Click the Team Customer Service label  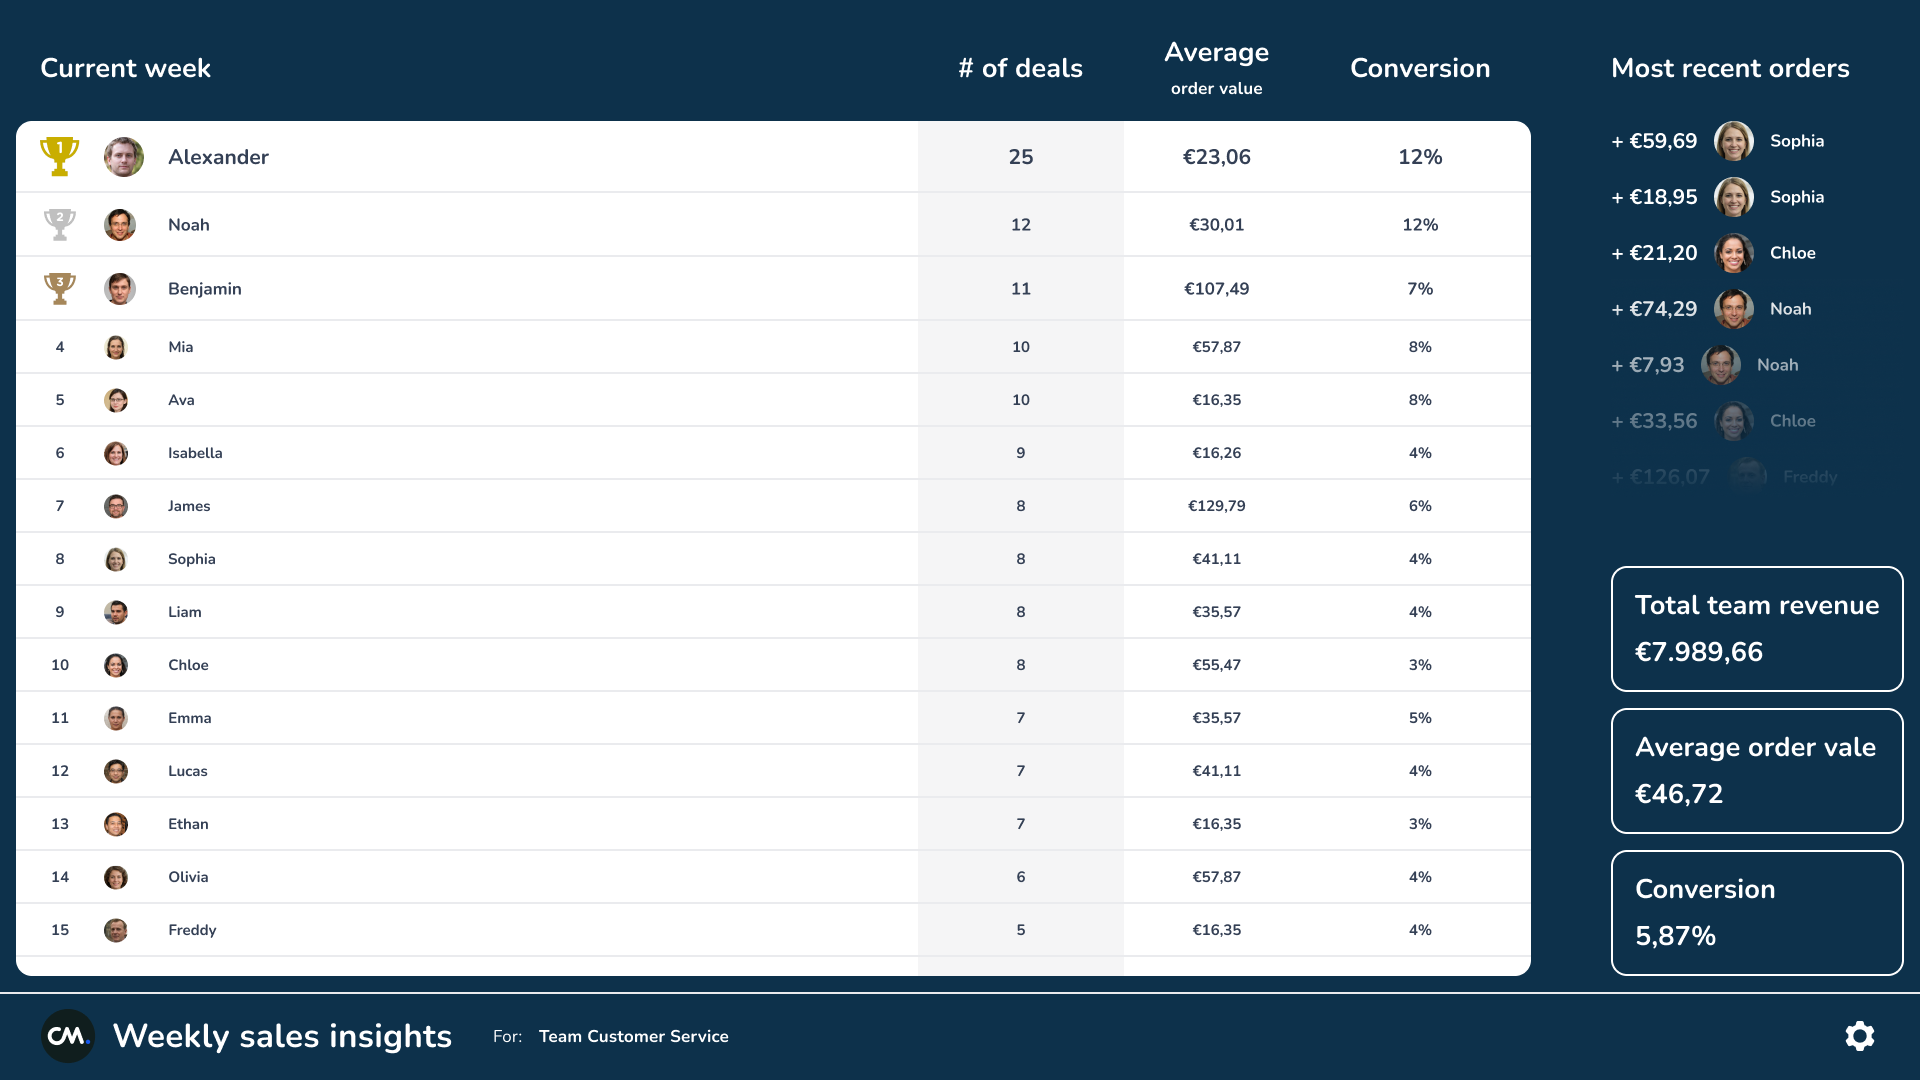point(633,1036)
